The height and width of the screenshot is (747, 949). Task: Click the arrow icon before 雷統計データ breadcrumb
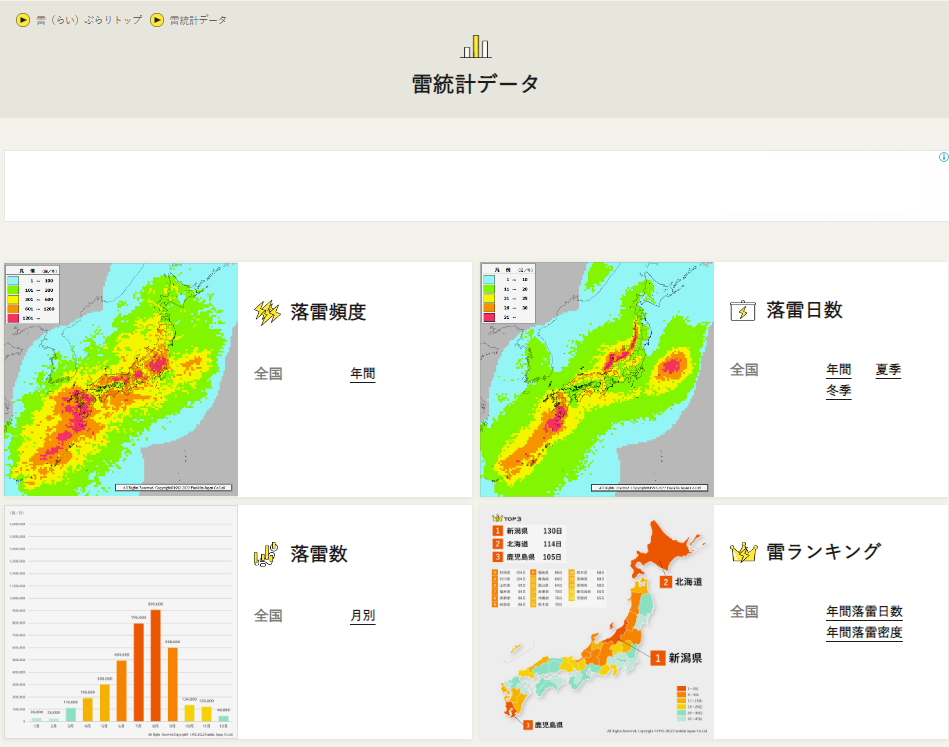(157, 20)
